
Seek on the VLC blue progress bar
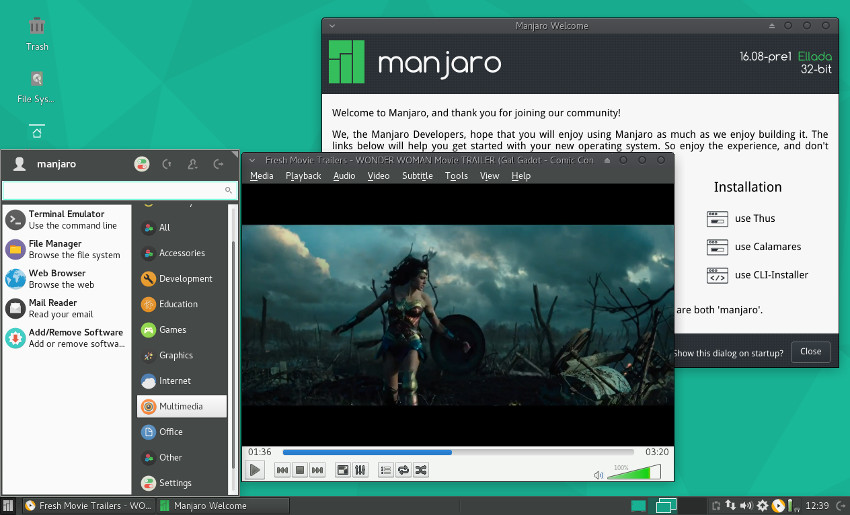pyautogui.click(x=458, y=452)
